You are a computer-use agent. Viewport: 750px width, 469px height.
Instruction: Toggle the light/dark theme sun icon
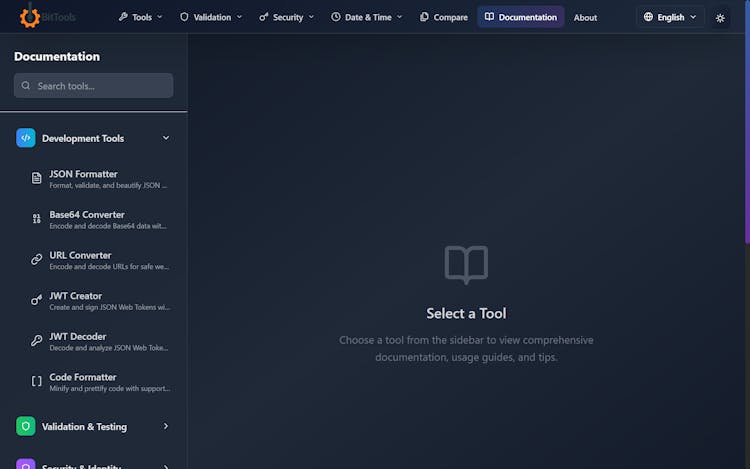pyautogui.click(x=720, y=17)
